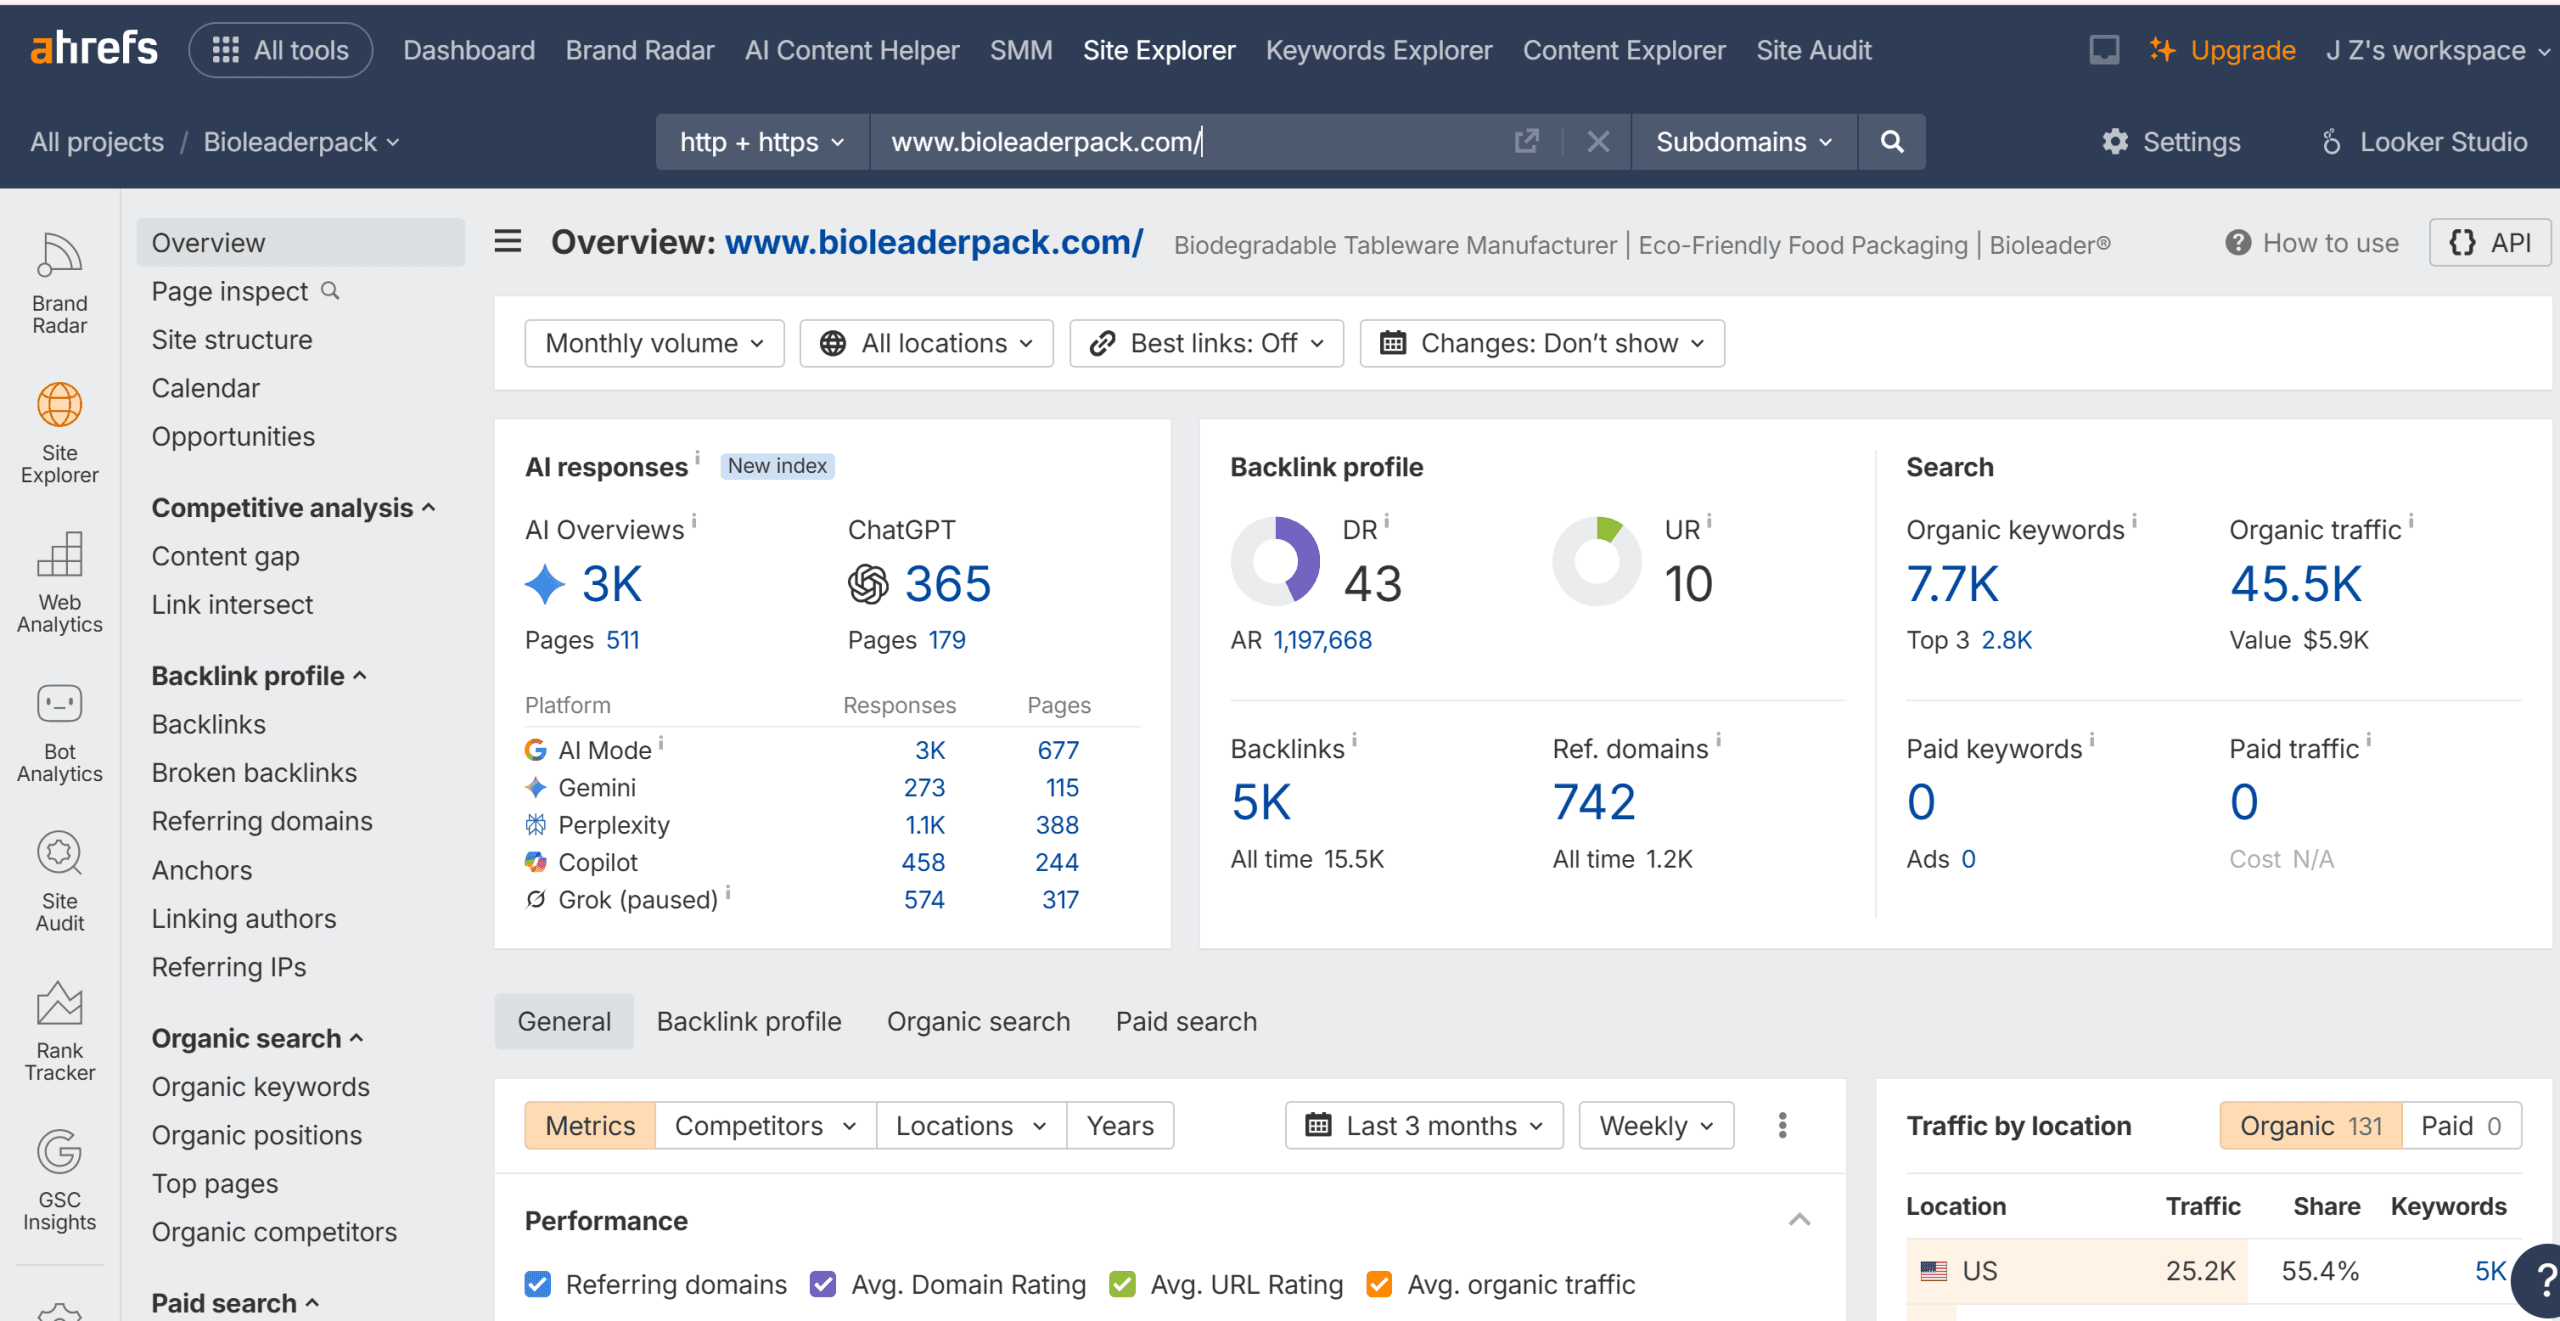Open Content Explorer in top menu

(1624, 49)
